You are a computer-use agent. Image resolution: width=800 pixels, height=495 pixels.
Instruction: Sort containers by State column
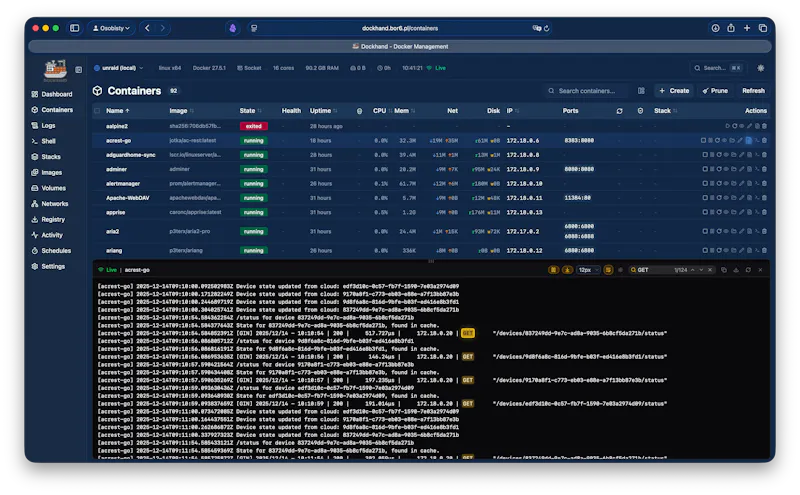point(250,111)
